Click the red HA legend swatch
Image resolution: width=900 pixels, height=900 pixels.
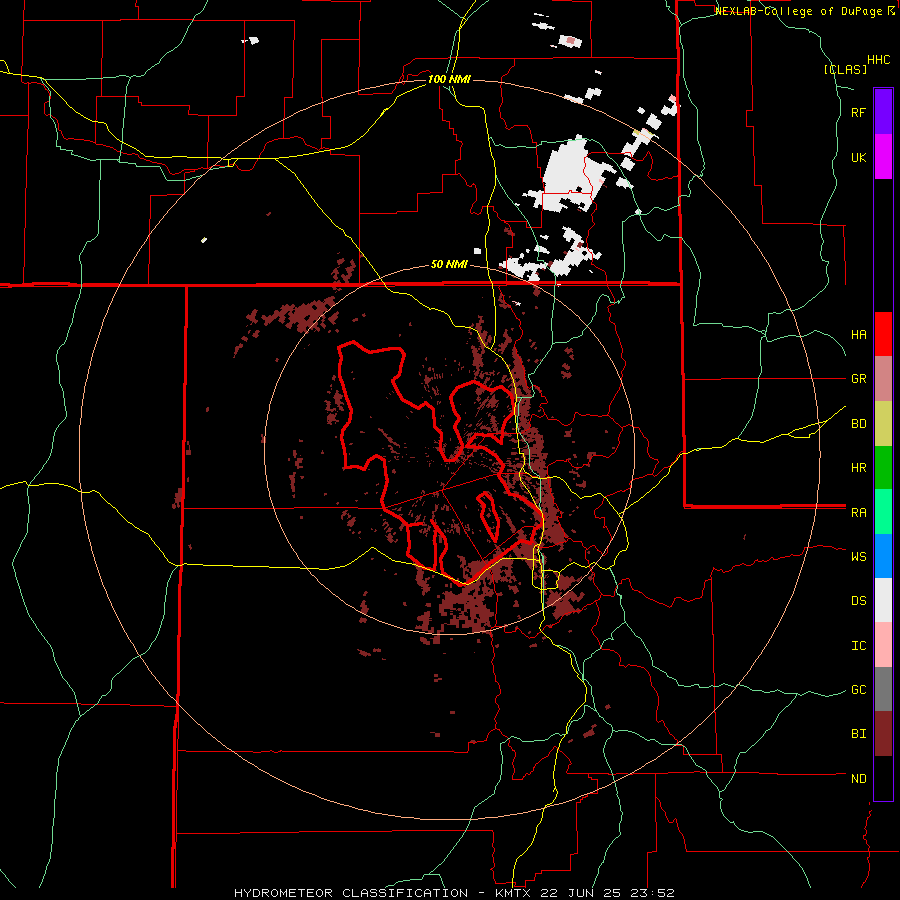883,334
